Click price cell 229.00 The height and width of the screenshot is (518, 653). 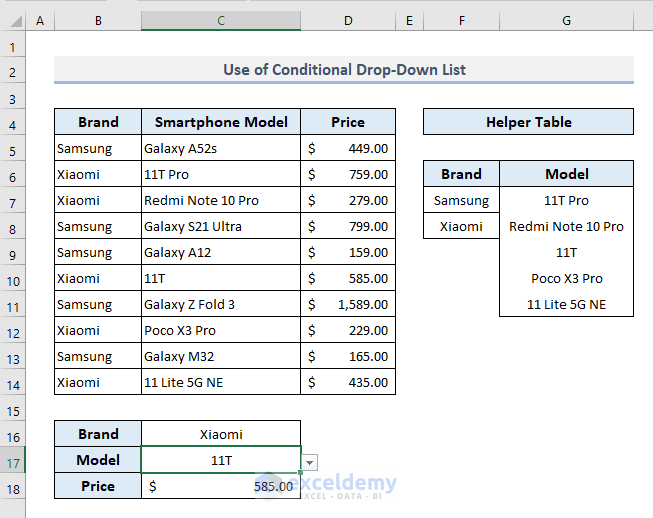coord(348,330)
